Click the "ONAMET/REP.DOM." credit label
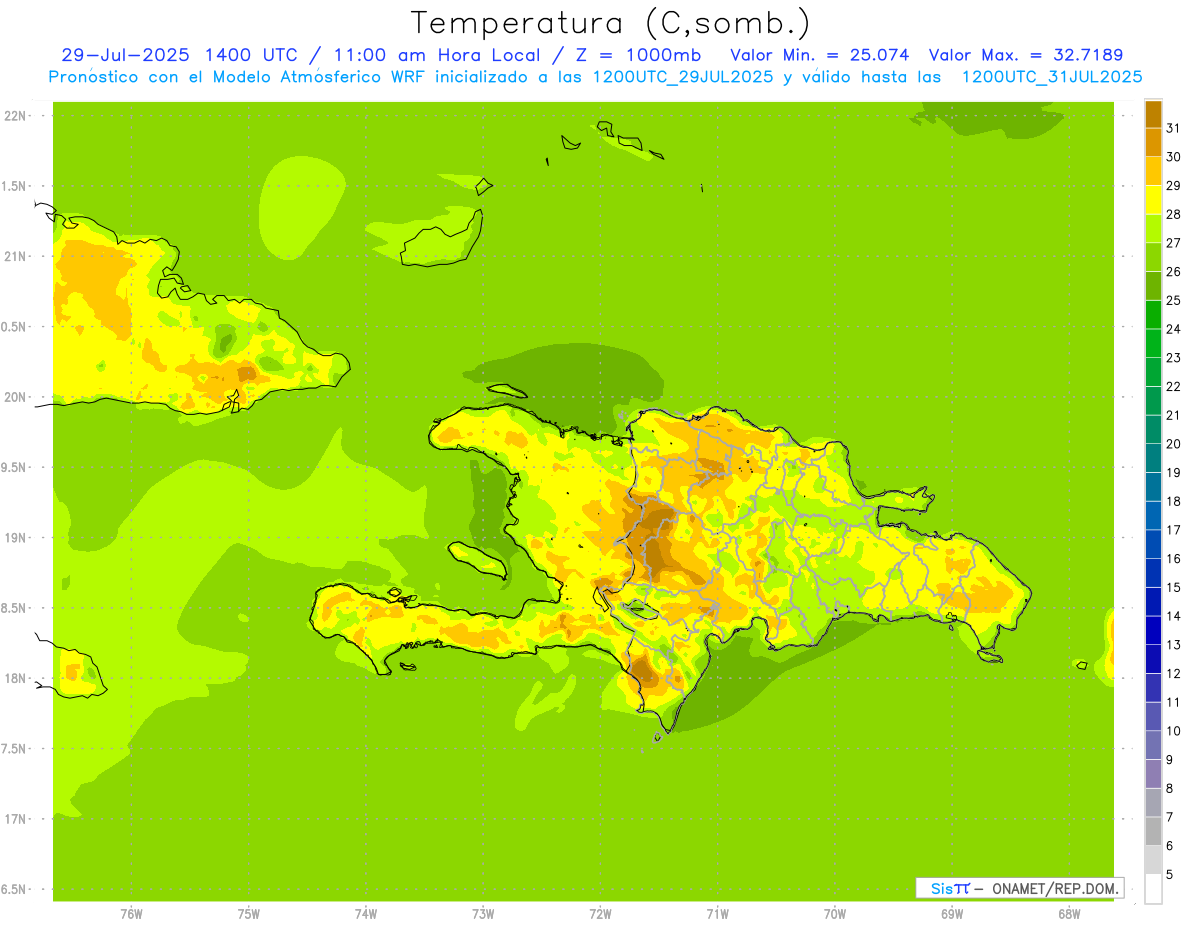 click(x=1055, y=888)
